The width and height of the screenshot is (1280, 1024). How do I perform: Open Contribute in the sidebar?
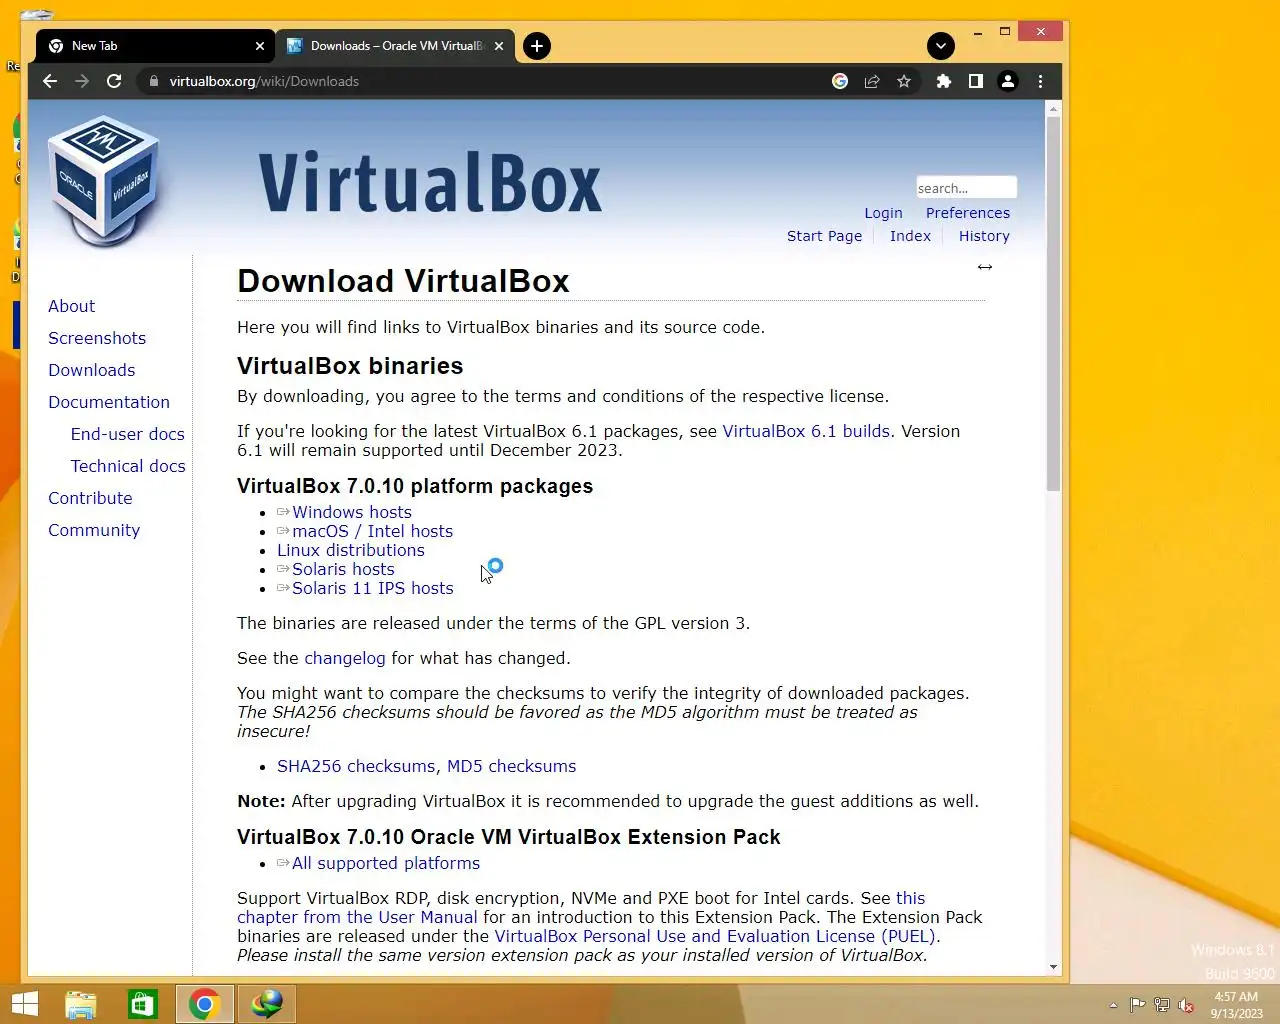[90, 498]
